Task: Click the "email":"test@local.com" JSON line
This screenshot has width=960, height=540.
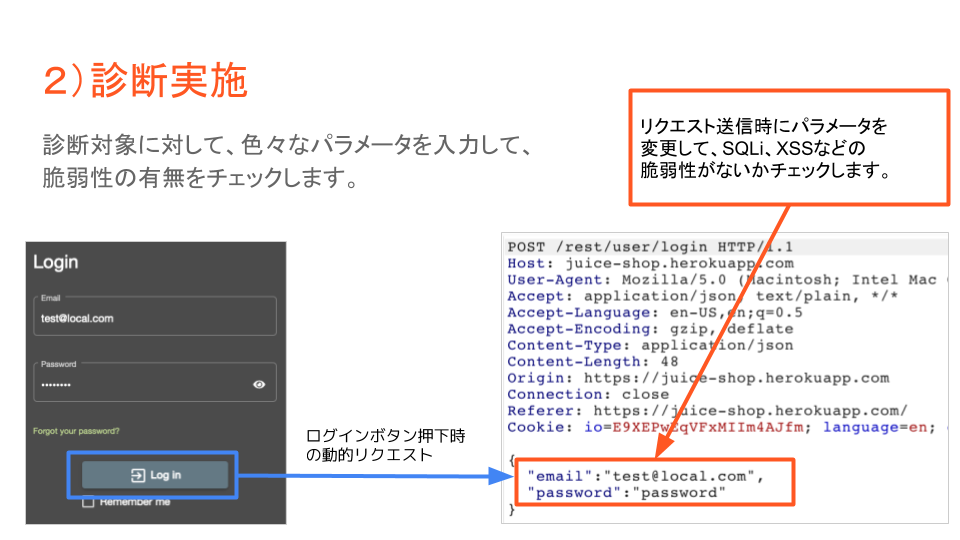Action: click(x=645, y=476)
